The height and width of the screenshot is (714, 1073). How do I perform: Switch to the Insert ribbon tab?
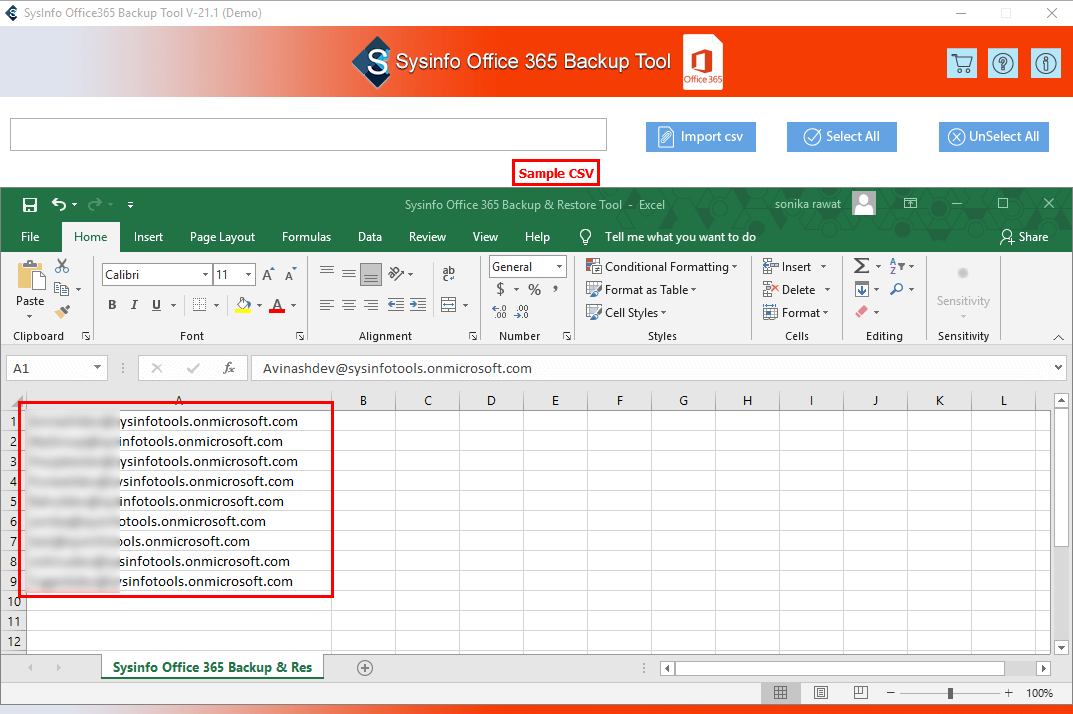(148, 237)
